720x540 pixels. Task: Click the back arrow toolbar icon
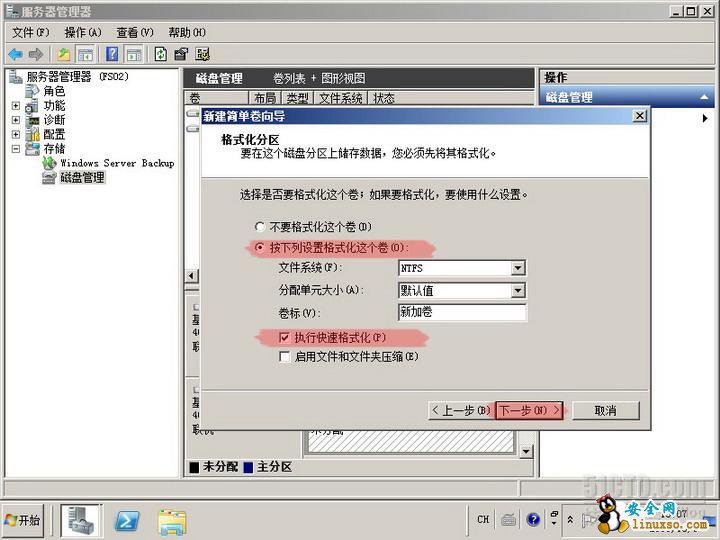(x=15, y=54)
